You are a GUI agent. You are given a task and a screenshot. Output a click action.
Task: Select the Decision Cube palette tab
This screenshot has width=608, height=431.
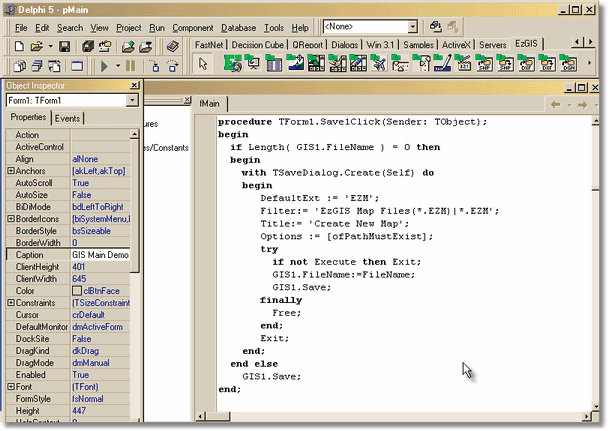pyautogui.click(x=257, y=45)
